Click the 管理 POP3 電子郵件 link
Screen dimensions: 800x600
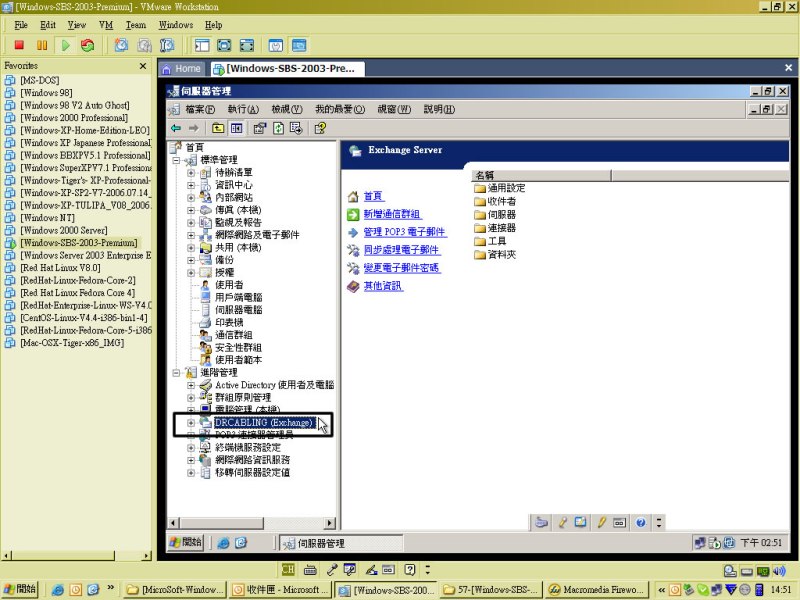(x=405, y=232)
